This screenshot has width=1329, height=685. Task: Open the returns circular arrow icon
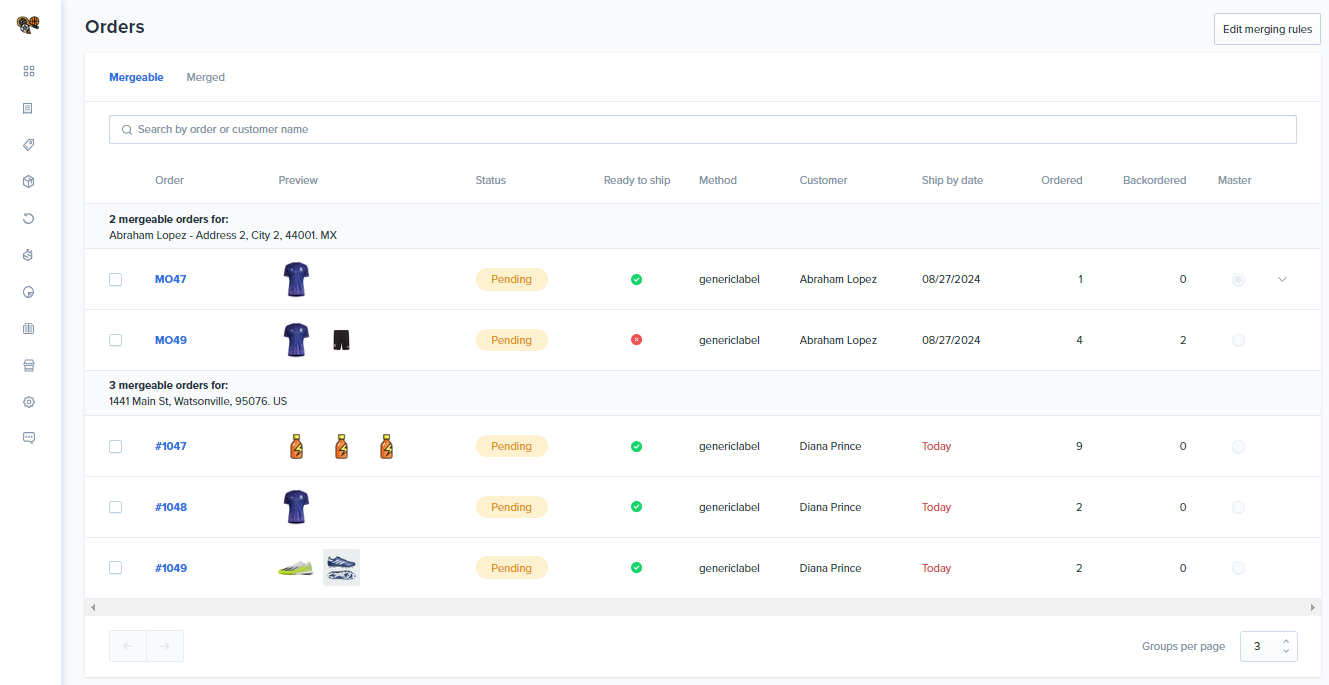pyautogui.click(x=29, y=218)
